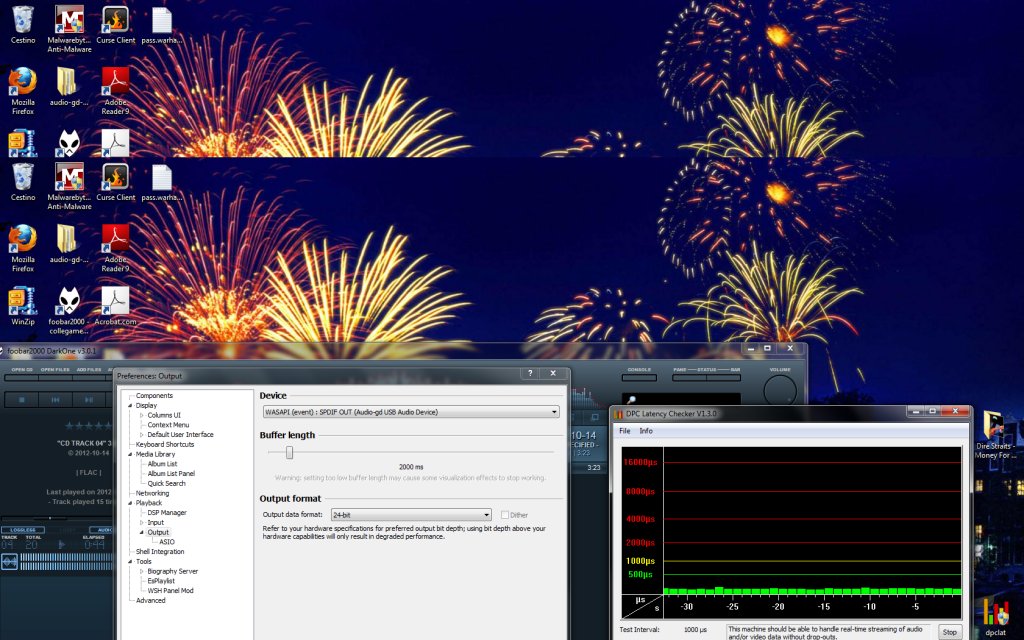1024x640 pixels.
Task: Select DSP Manager in the Preferences tree
Action: pyautogui.click(x=167, y=513)
